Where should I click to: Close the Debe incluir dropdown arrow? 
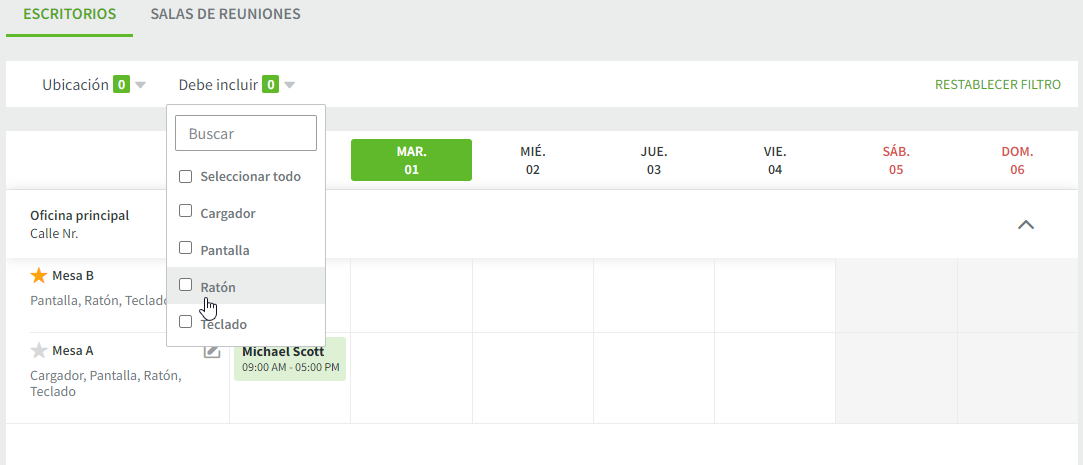pos(289,85)
